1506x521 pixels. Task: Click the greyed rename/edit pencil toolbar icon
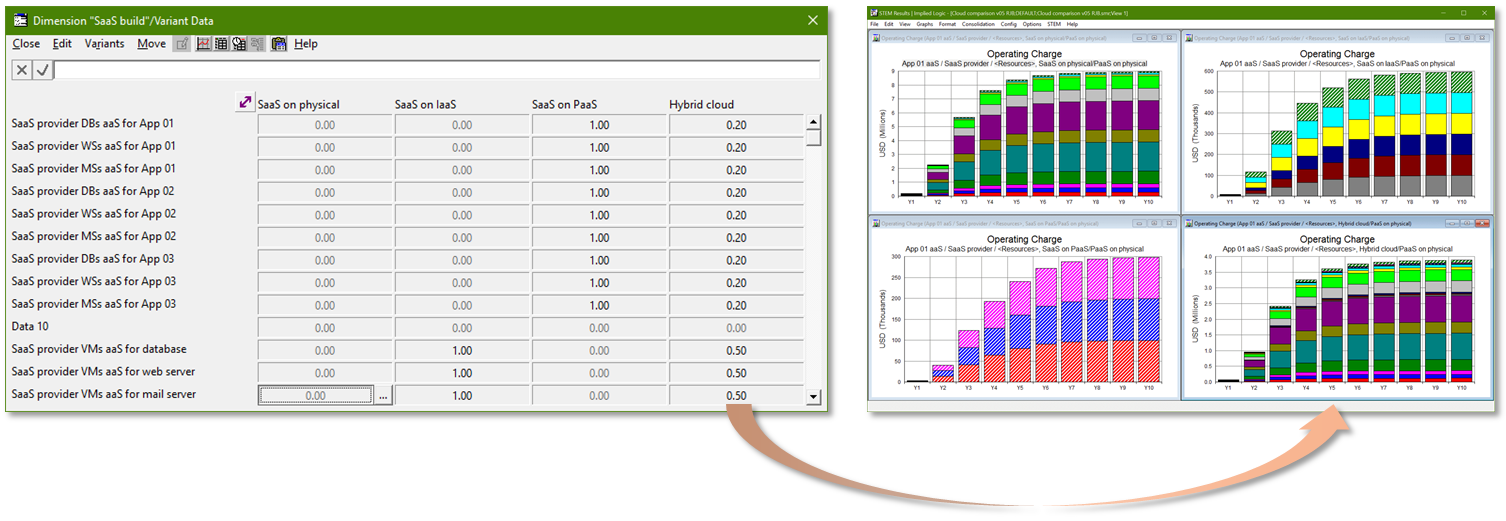(182, 44)
